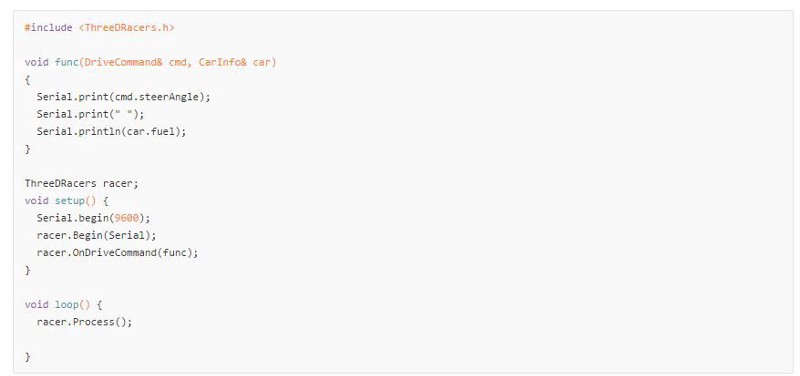Image resolution: width=800 pixels, height=376 pixels.
Task: Click the opening brace below func
Action: point(28,80)
